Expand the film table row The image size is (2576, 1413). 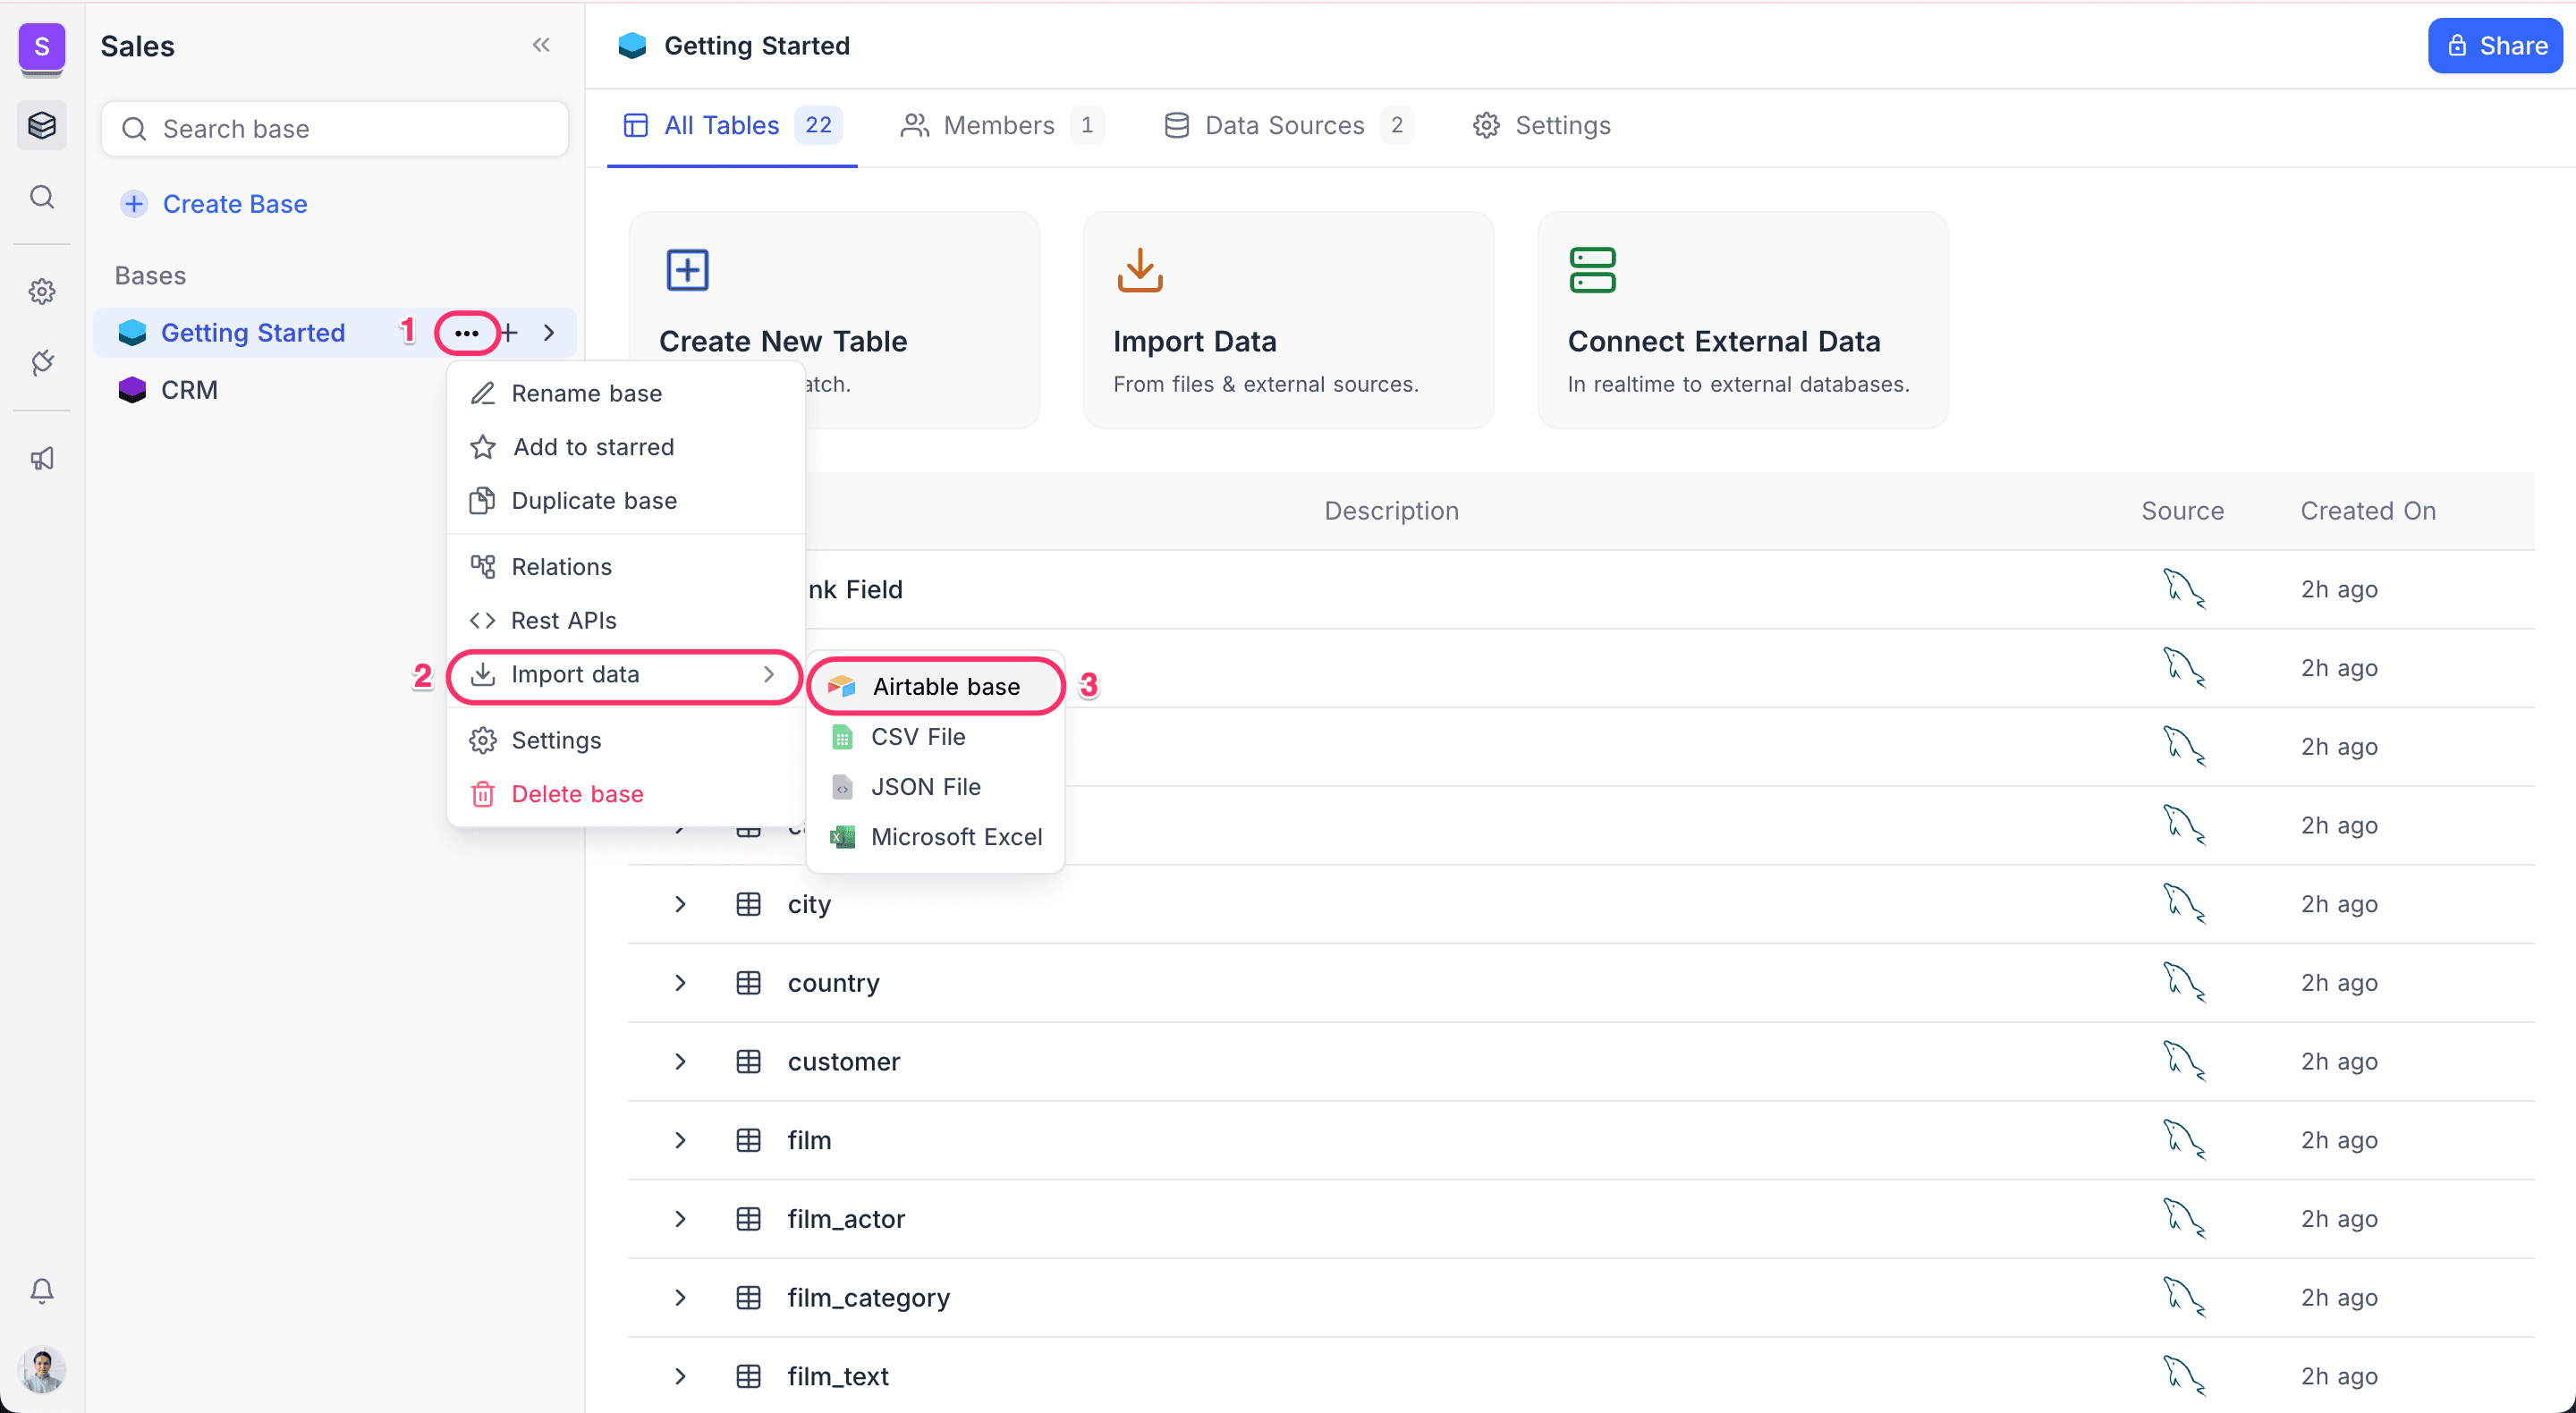(680, 1141)
